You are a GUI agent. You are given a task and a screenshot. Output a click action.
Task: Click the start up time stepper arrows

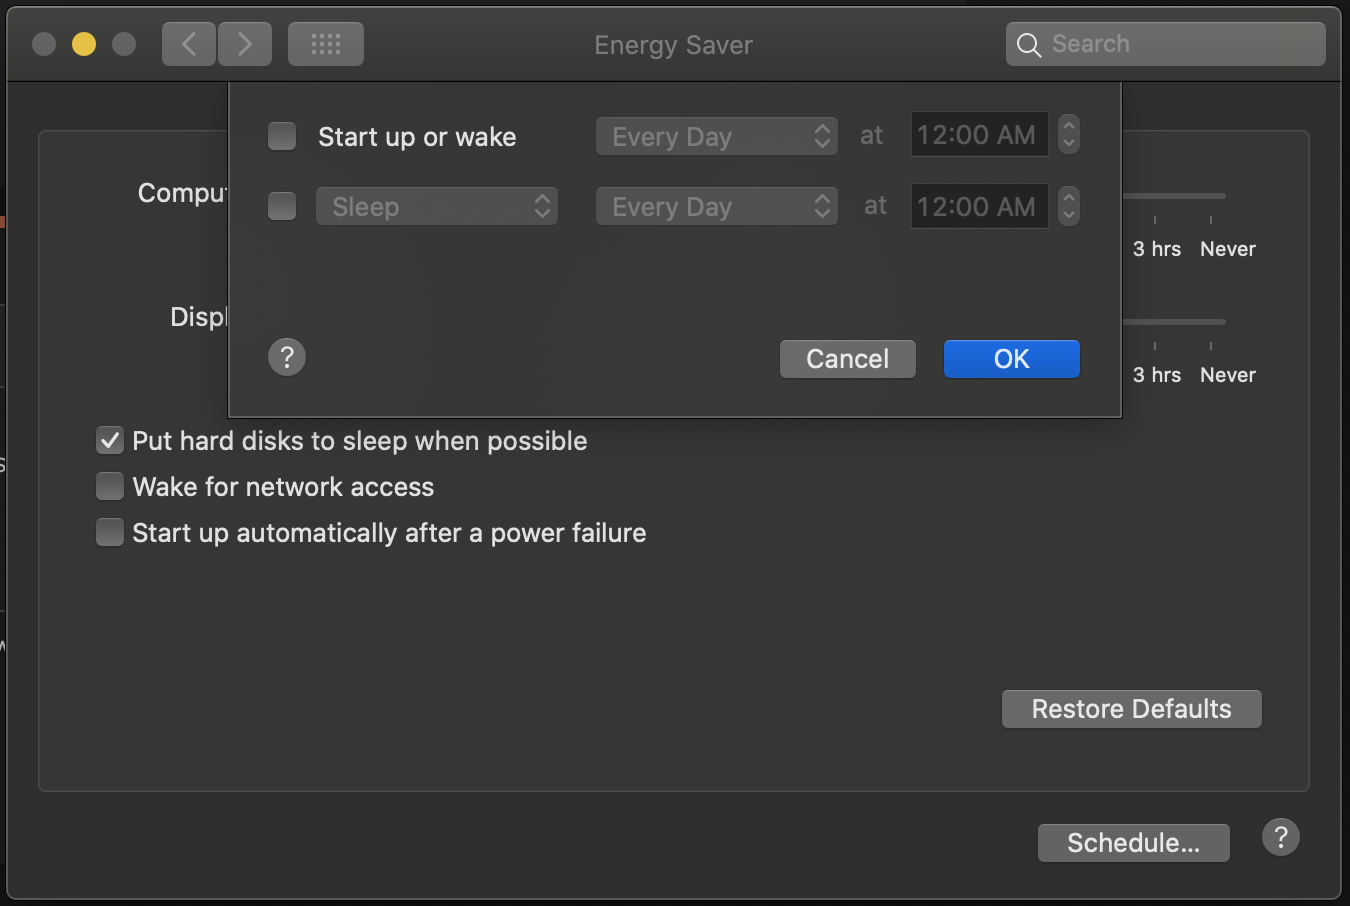click(x=1069, y=135)
